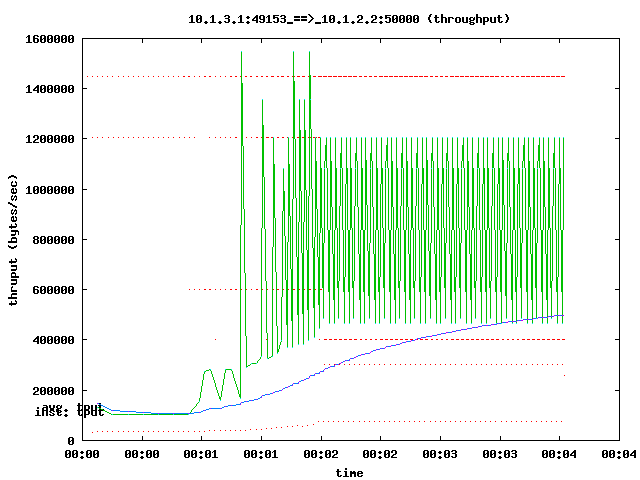Select the 1400000 y-axis tick label
Viewport: 640px width, 480px height.
click(52, 89)
